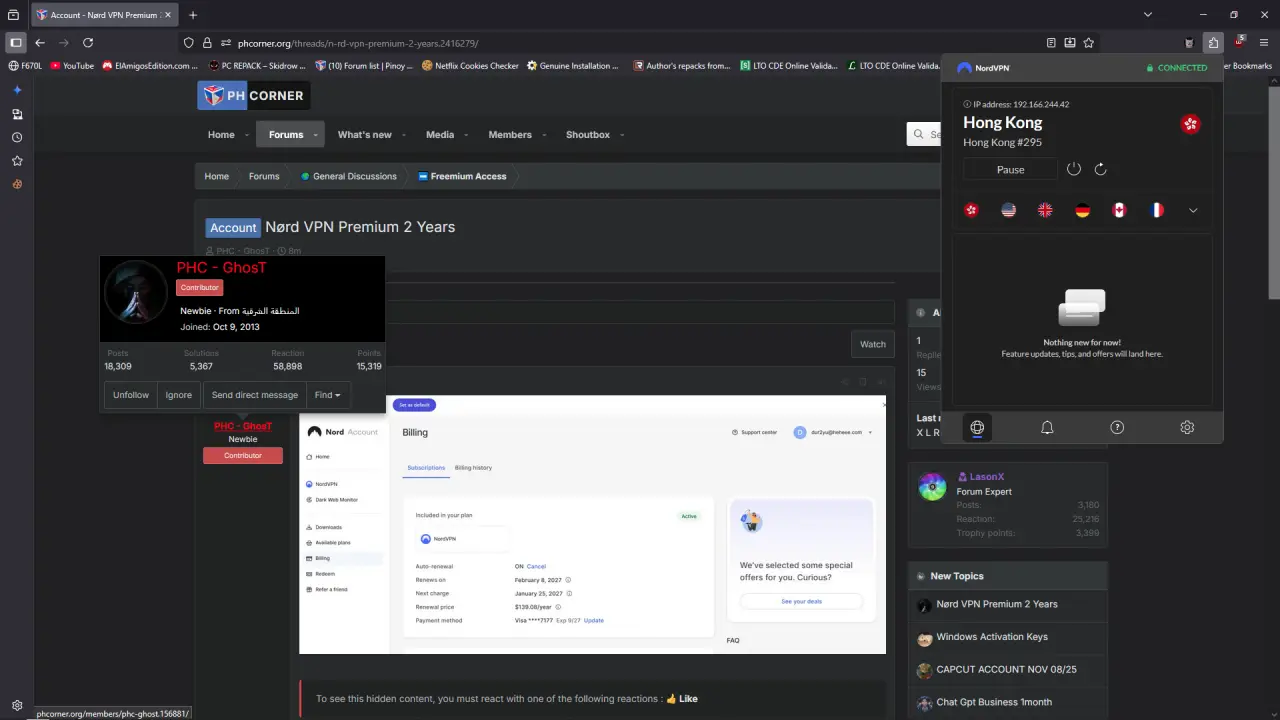Pick the United Kingdom flag server

pos(1045,210)
